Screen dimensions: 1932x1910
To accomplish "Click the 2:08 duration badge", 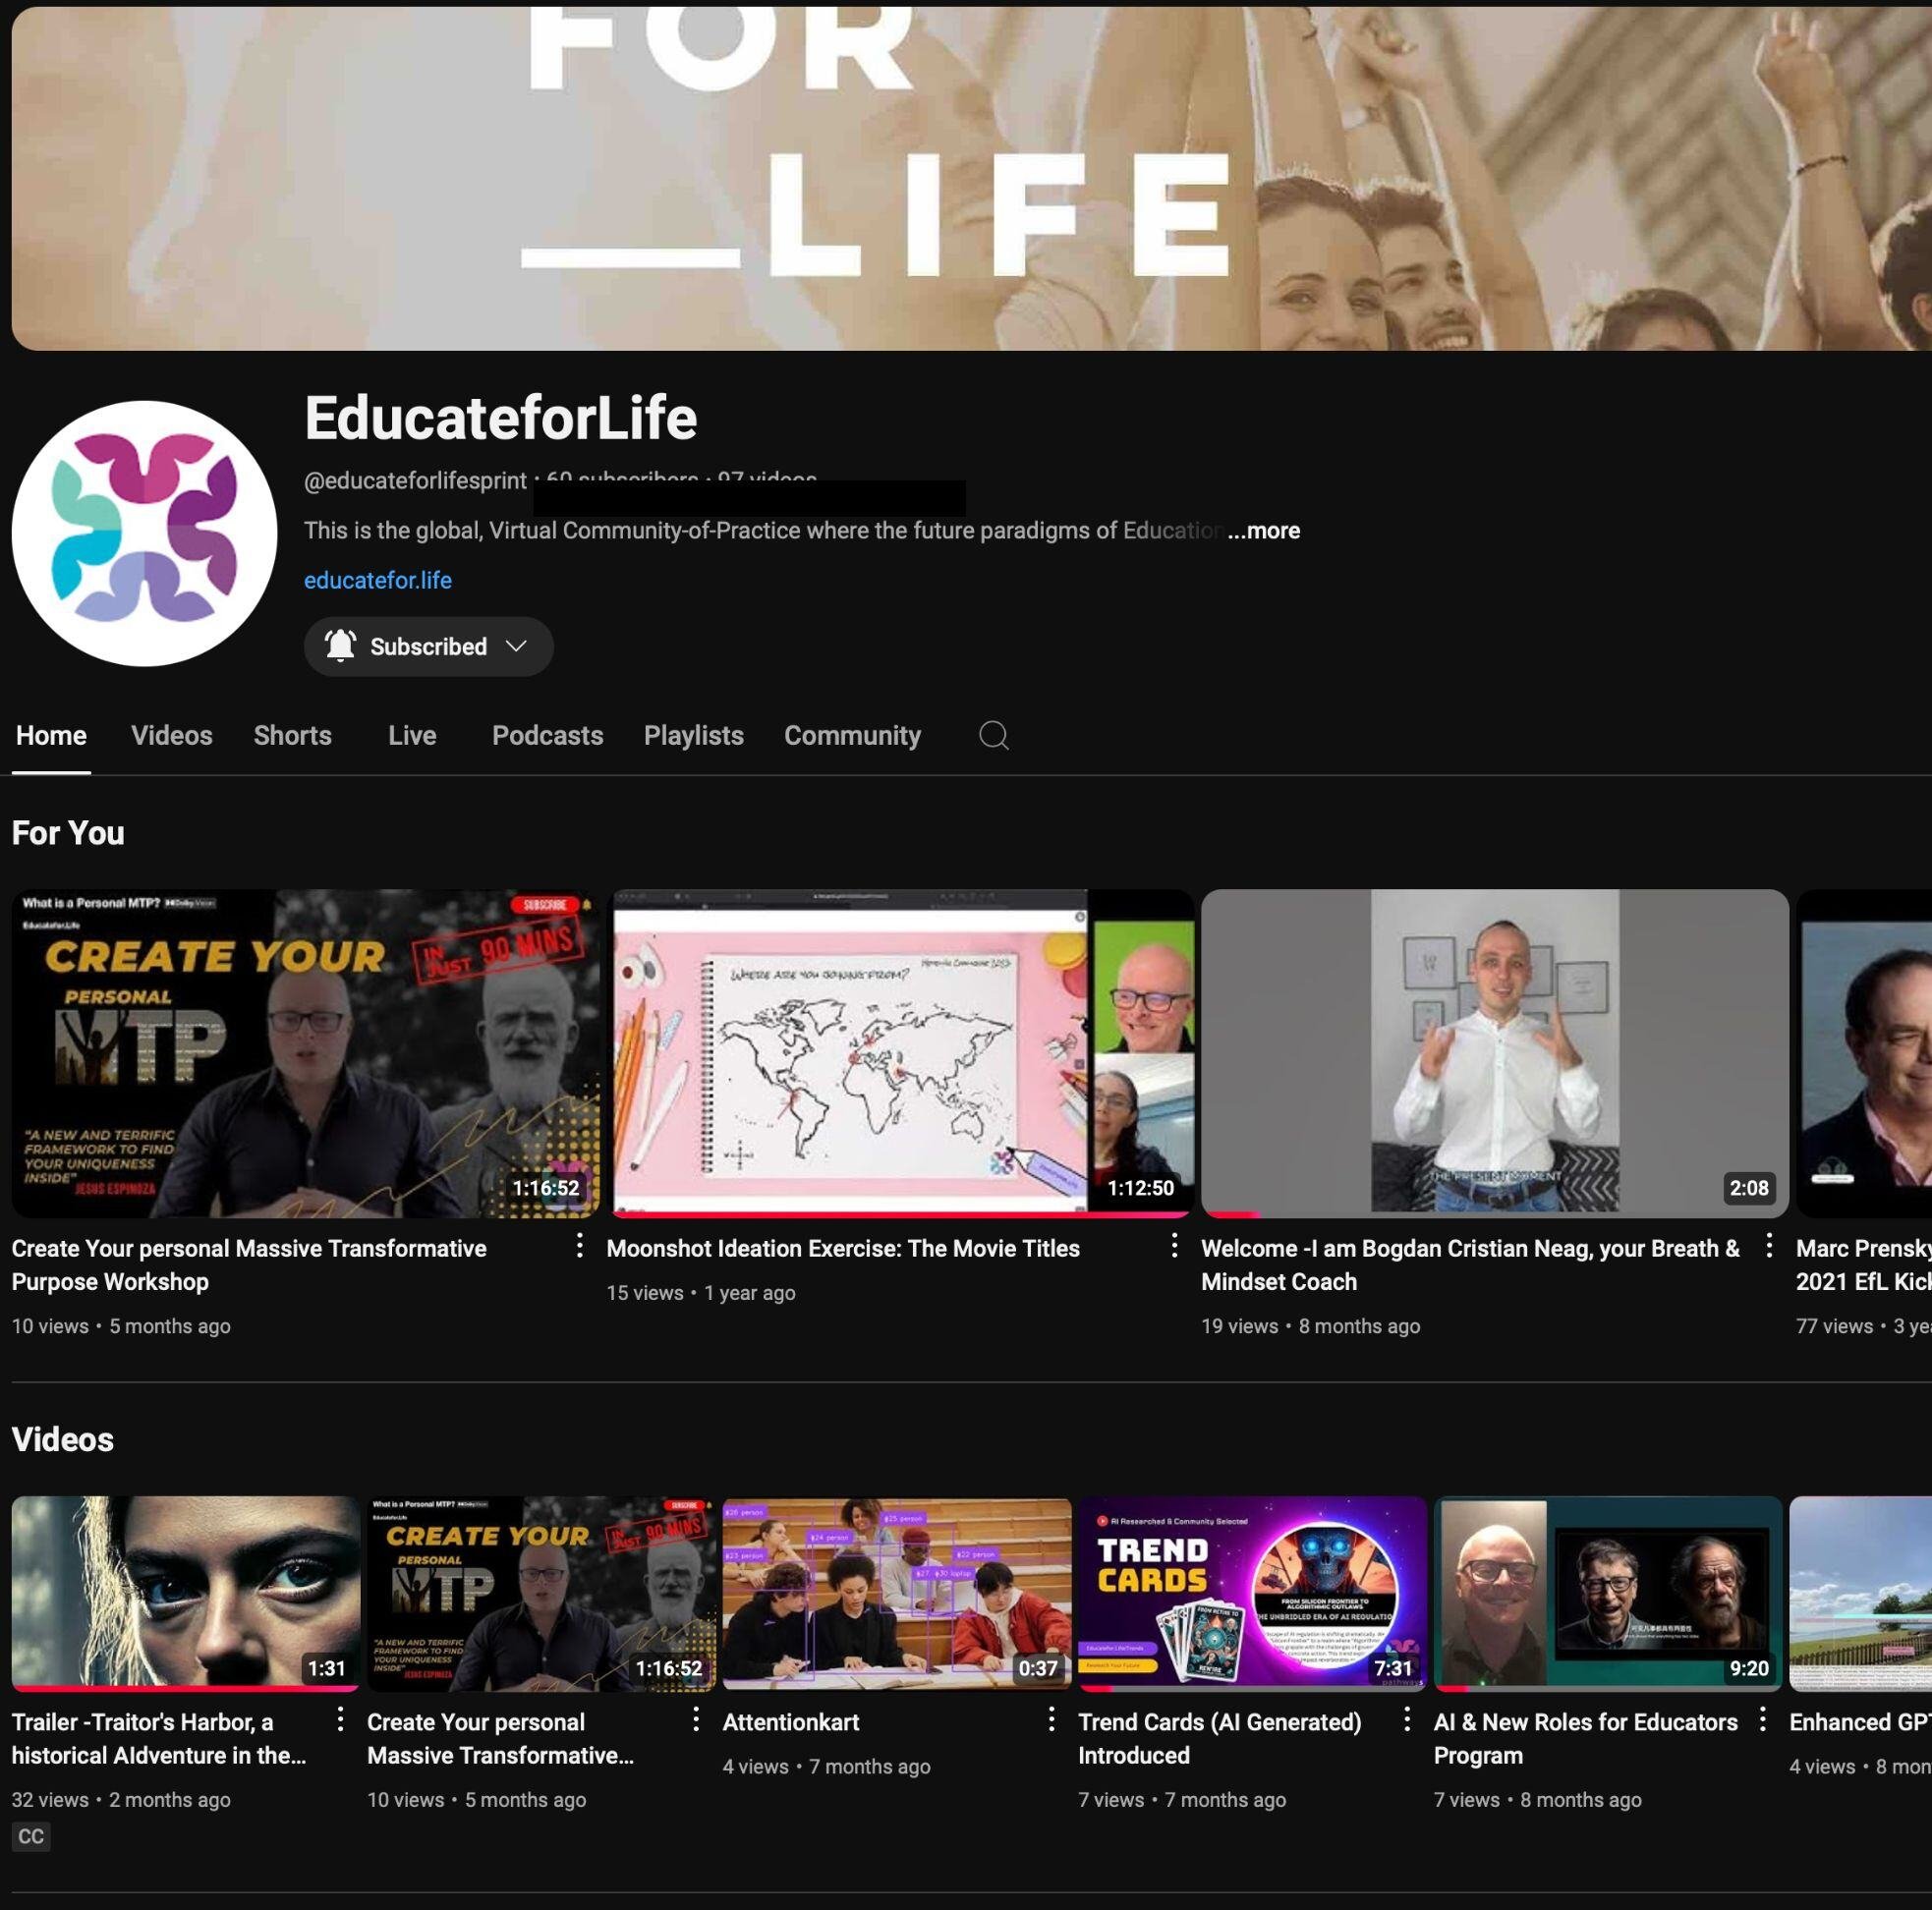I will point(1749,1188).
